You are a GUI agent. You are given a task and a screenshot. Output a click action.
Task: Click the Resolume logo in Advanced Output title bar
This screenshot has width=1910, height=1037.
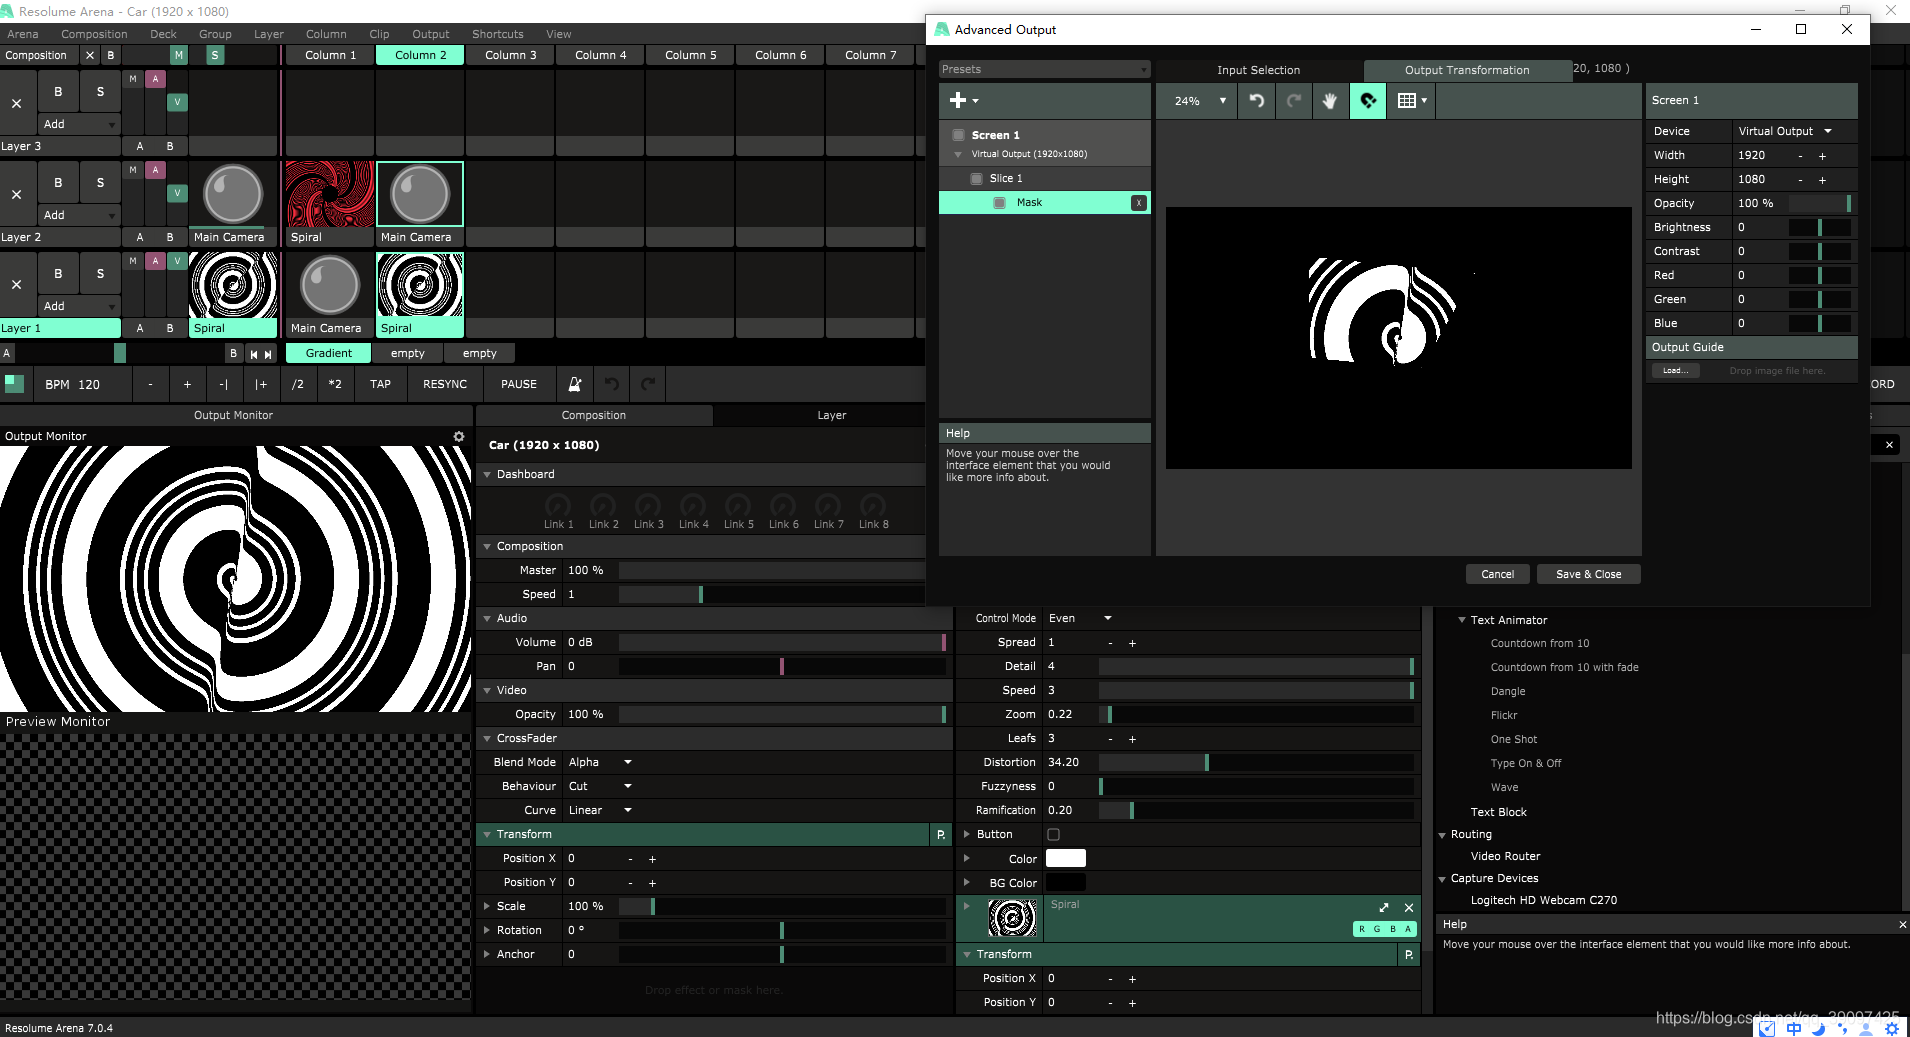pyautogui.click(x=942, y=30)
